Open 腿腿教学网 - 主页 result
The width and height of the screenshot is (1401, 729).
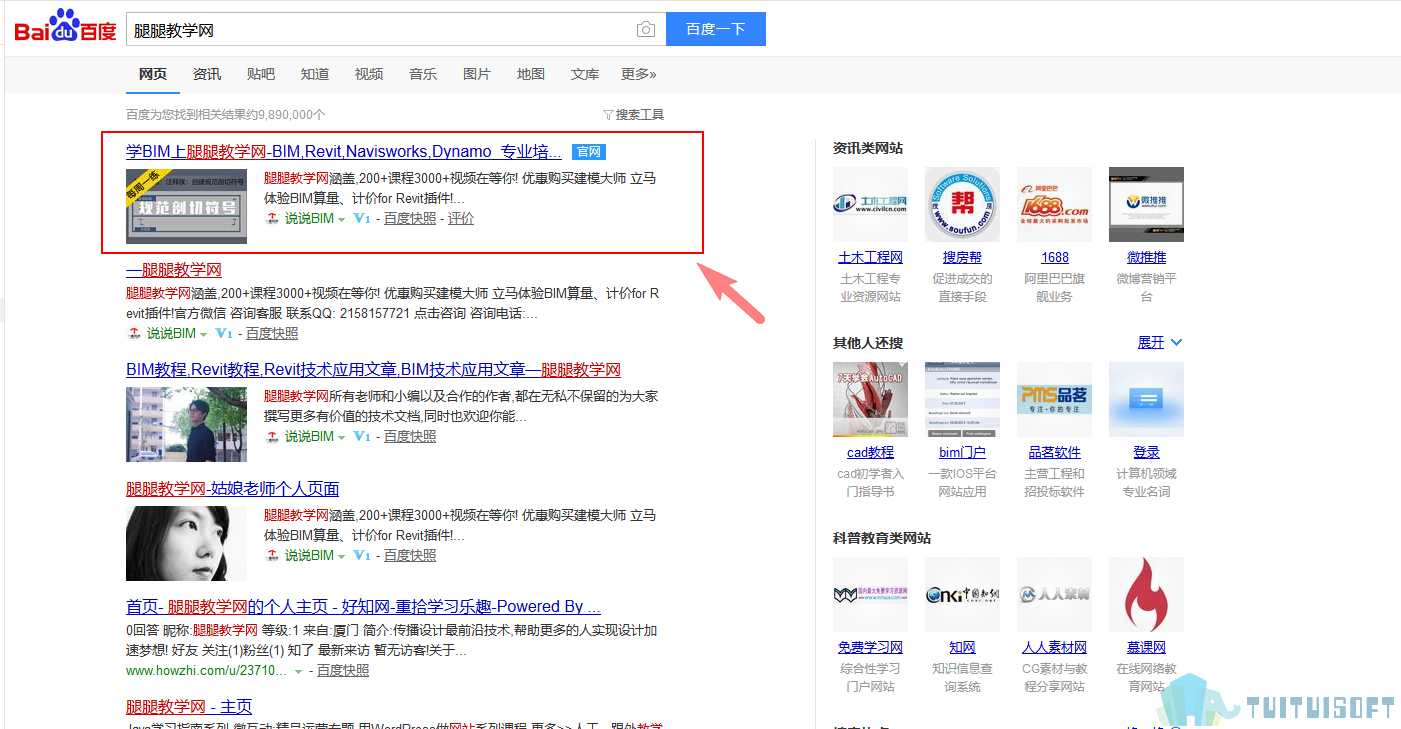click(x=189, y=707)
